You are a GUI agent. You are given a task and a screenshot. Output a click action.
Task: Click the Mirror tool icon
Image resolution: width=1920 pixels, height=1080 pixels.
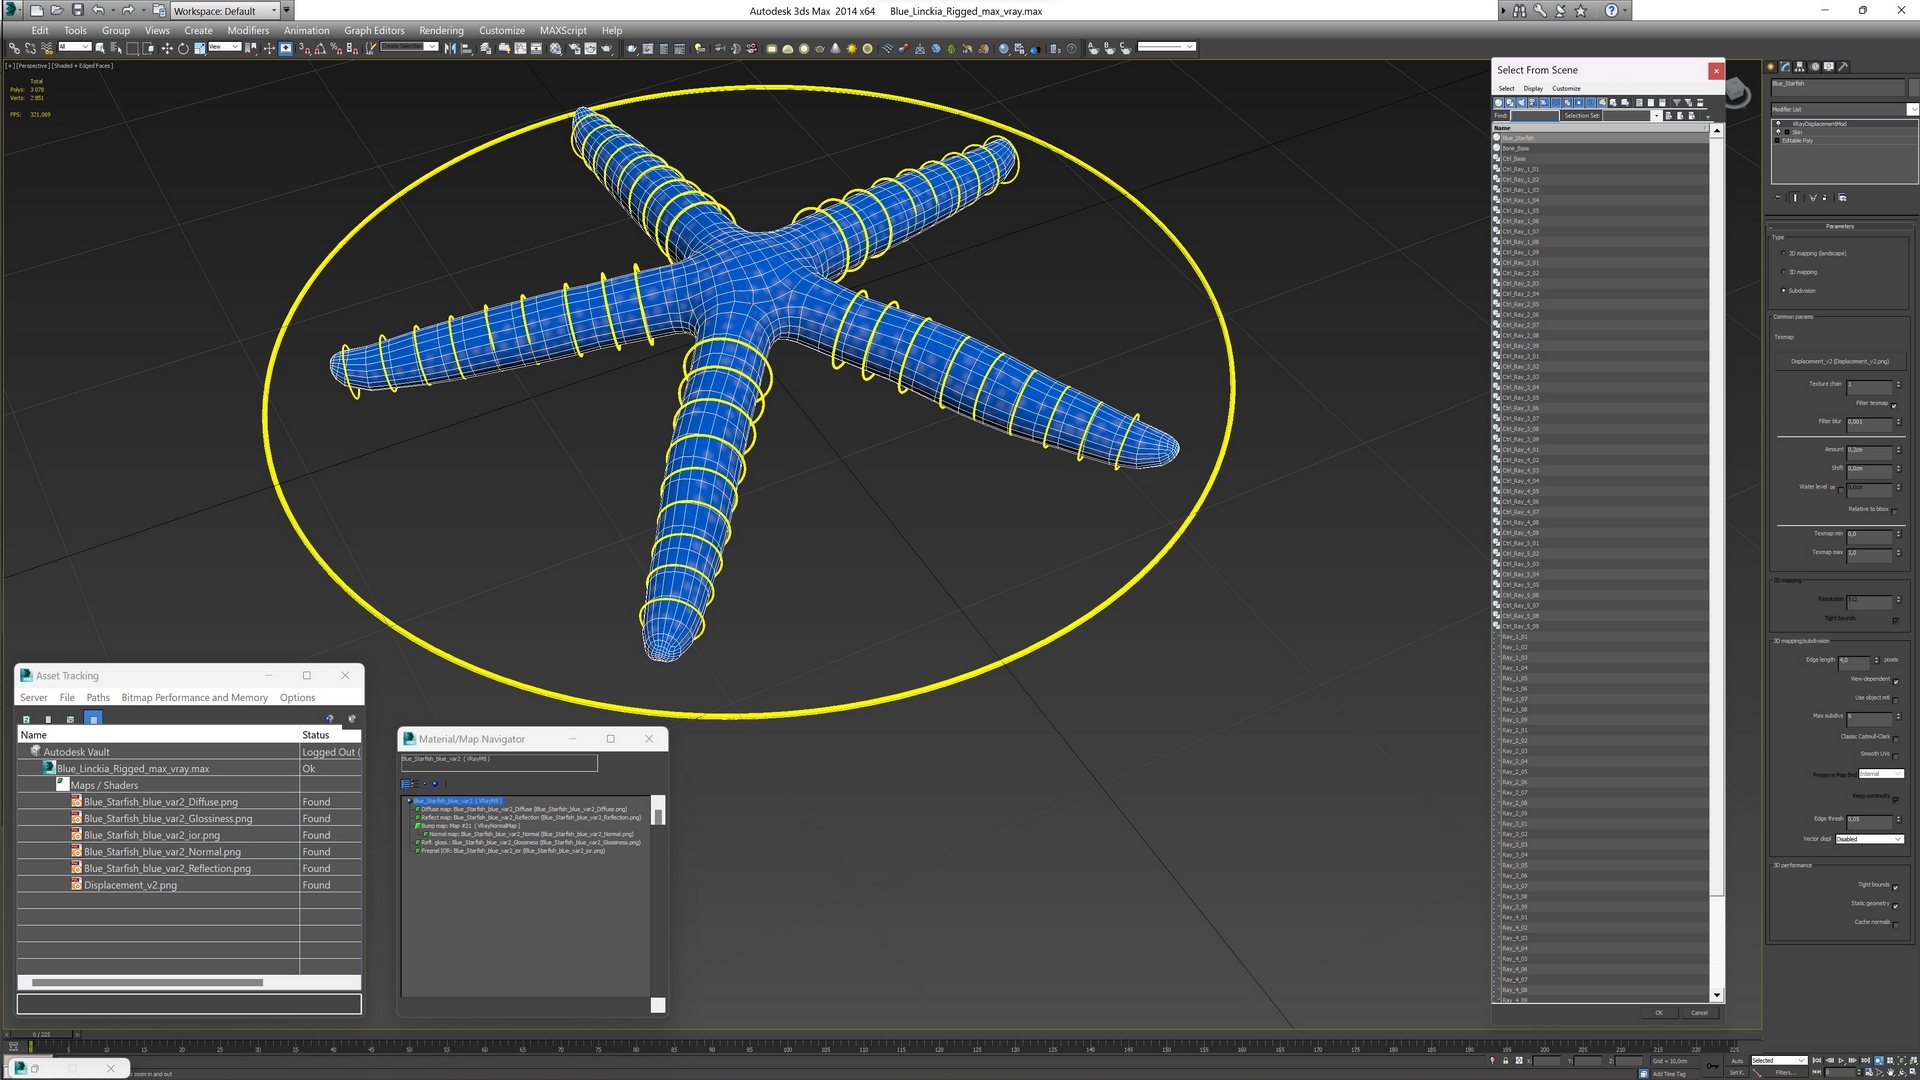click(x=450, y=48)
